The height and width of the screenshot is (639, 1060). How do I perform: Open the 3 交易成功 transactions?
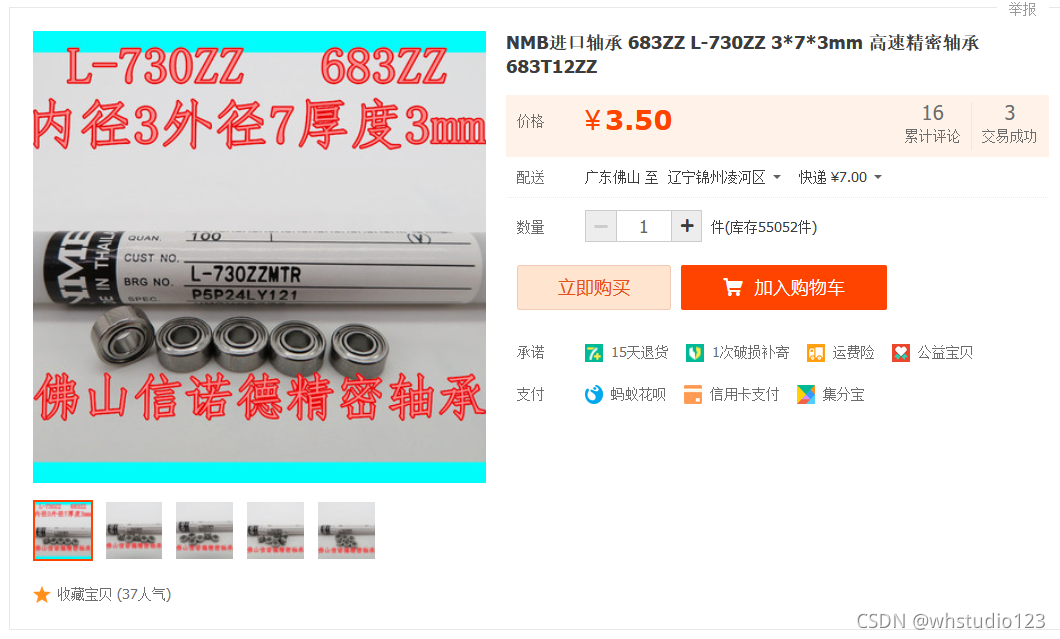tap(1009, 124)
